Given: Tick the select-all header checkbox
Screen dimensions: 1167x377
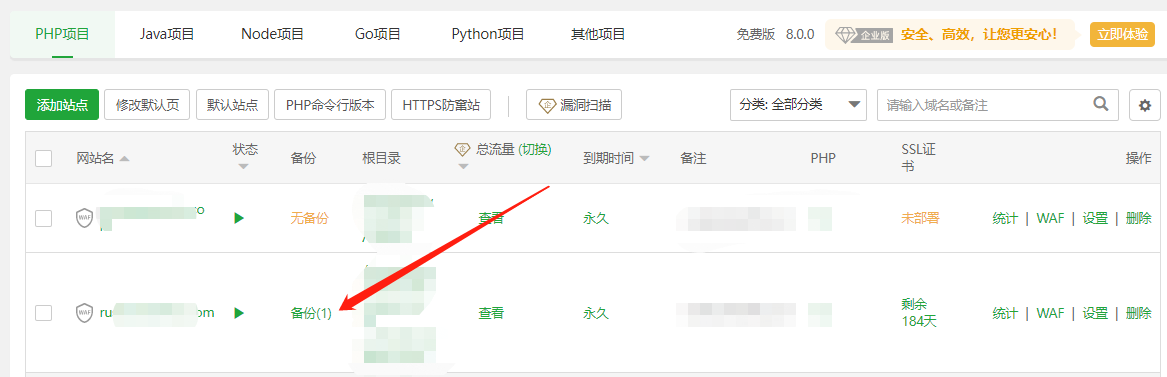Looking at the screenshot, I should 43,158.
